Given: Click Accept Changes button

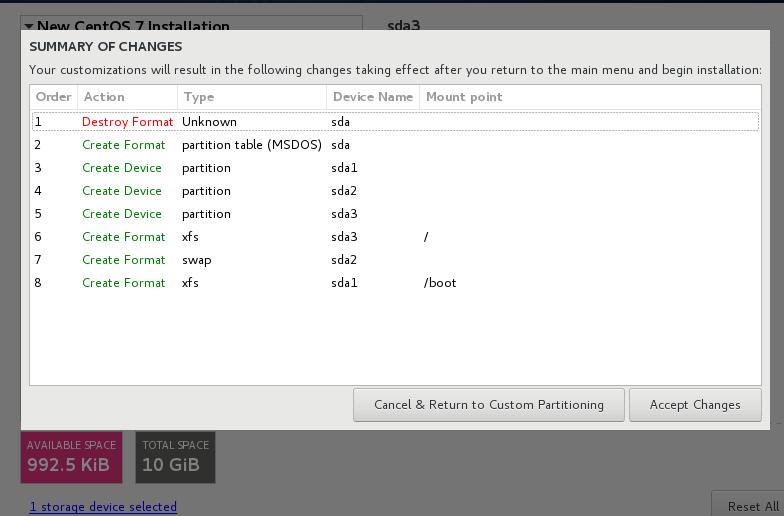Looking at the screenshot, I should (695, 405).
